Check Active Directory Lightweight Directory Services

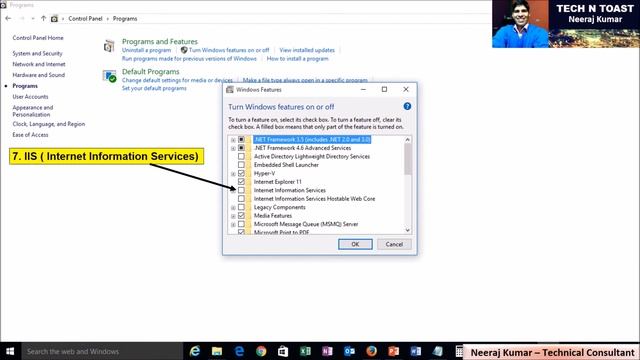(241, 156)
